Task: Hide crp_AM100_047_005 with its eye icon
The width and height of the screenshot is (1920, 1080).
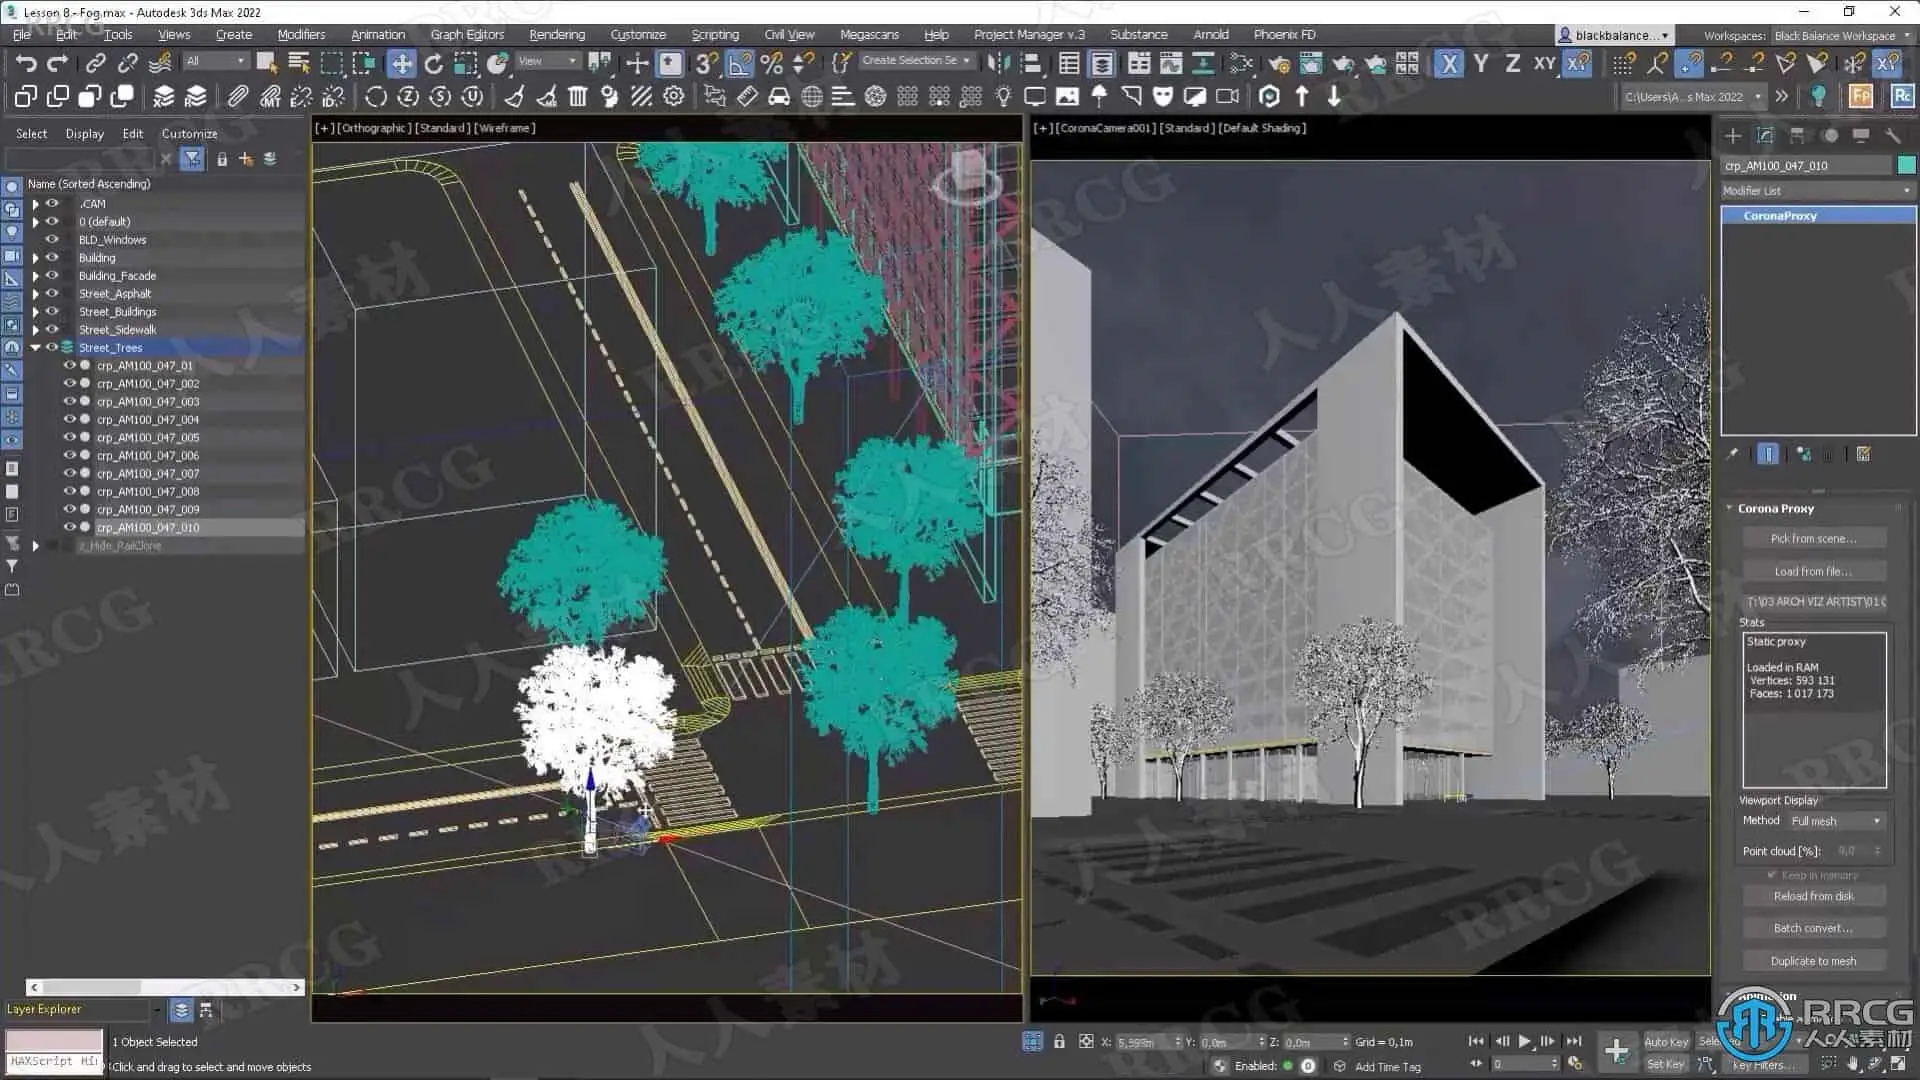Action: click(x=70, y=437)
